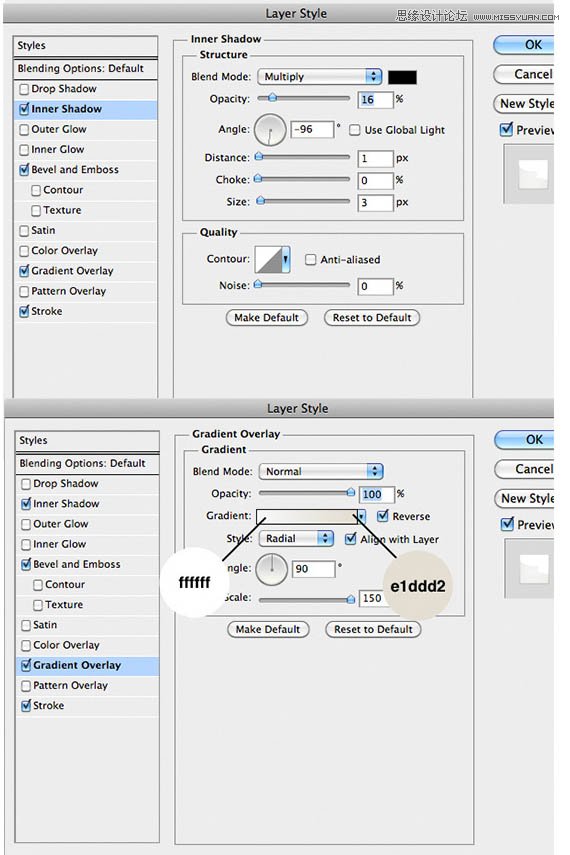Screen dimensions: 570x855
Task: Click Opacity field showing 16
Action: (375, 100)
